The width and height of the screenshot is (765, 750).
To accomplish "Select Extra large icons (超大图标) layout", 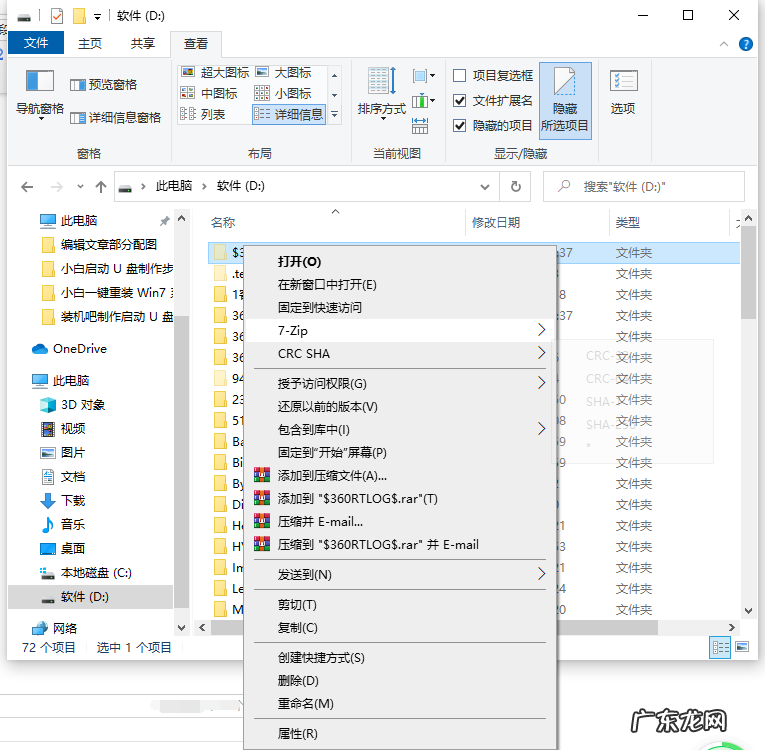I will click(x=215, y=73).
